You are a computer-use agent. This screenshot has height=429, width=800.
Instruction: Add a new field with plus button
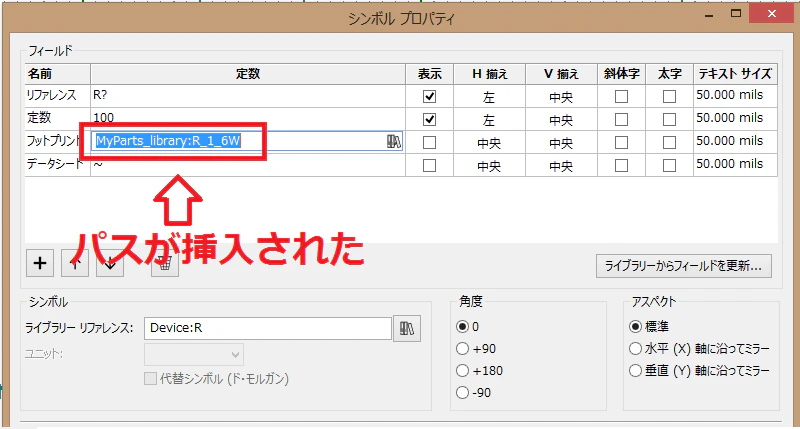[40, 263]
